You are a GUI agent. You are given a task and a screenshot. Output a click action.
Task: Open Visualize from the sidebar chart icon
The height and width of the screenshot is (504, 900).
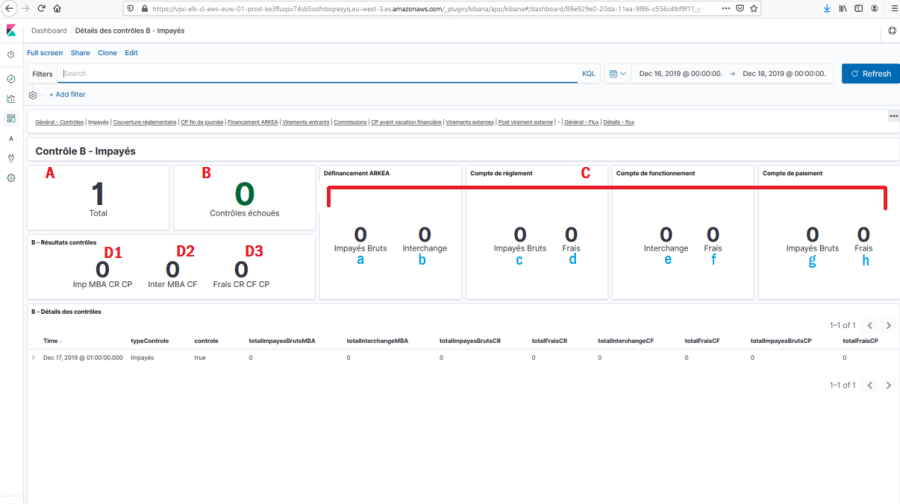[10, 98]
